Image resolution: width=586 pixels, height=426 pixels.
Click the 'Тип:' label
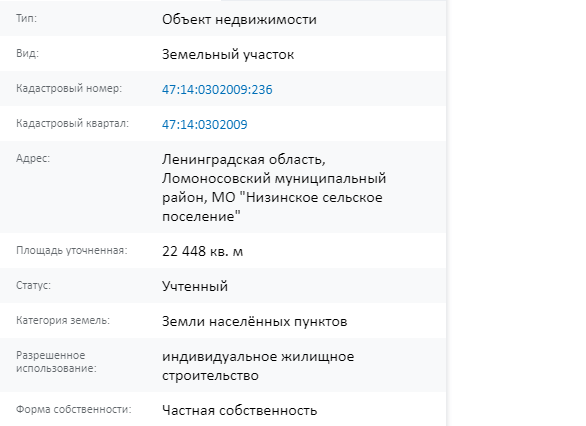pos(27,18)
